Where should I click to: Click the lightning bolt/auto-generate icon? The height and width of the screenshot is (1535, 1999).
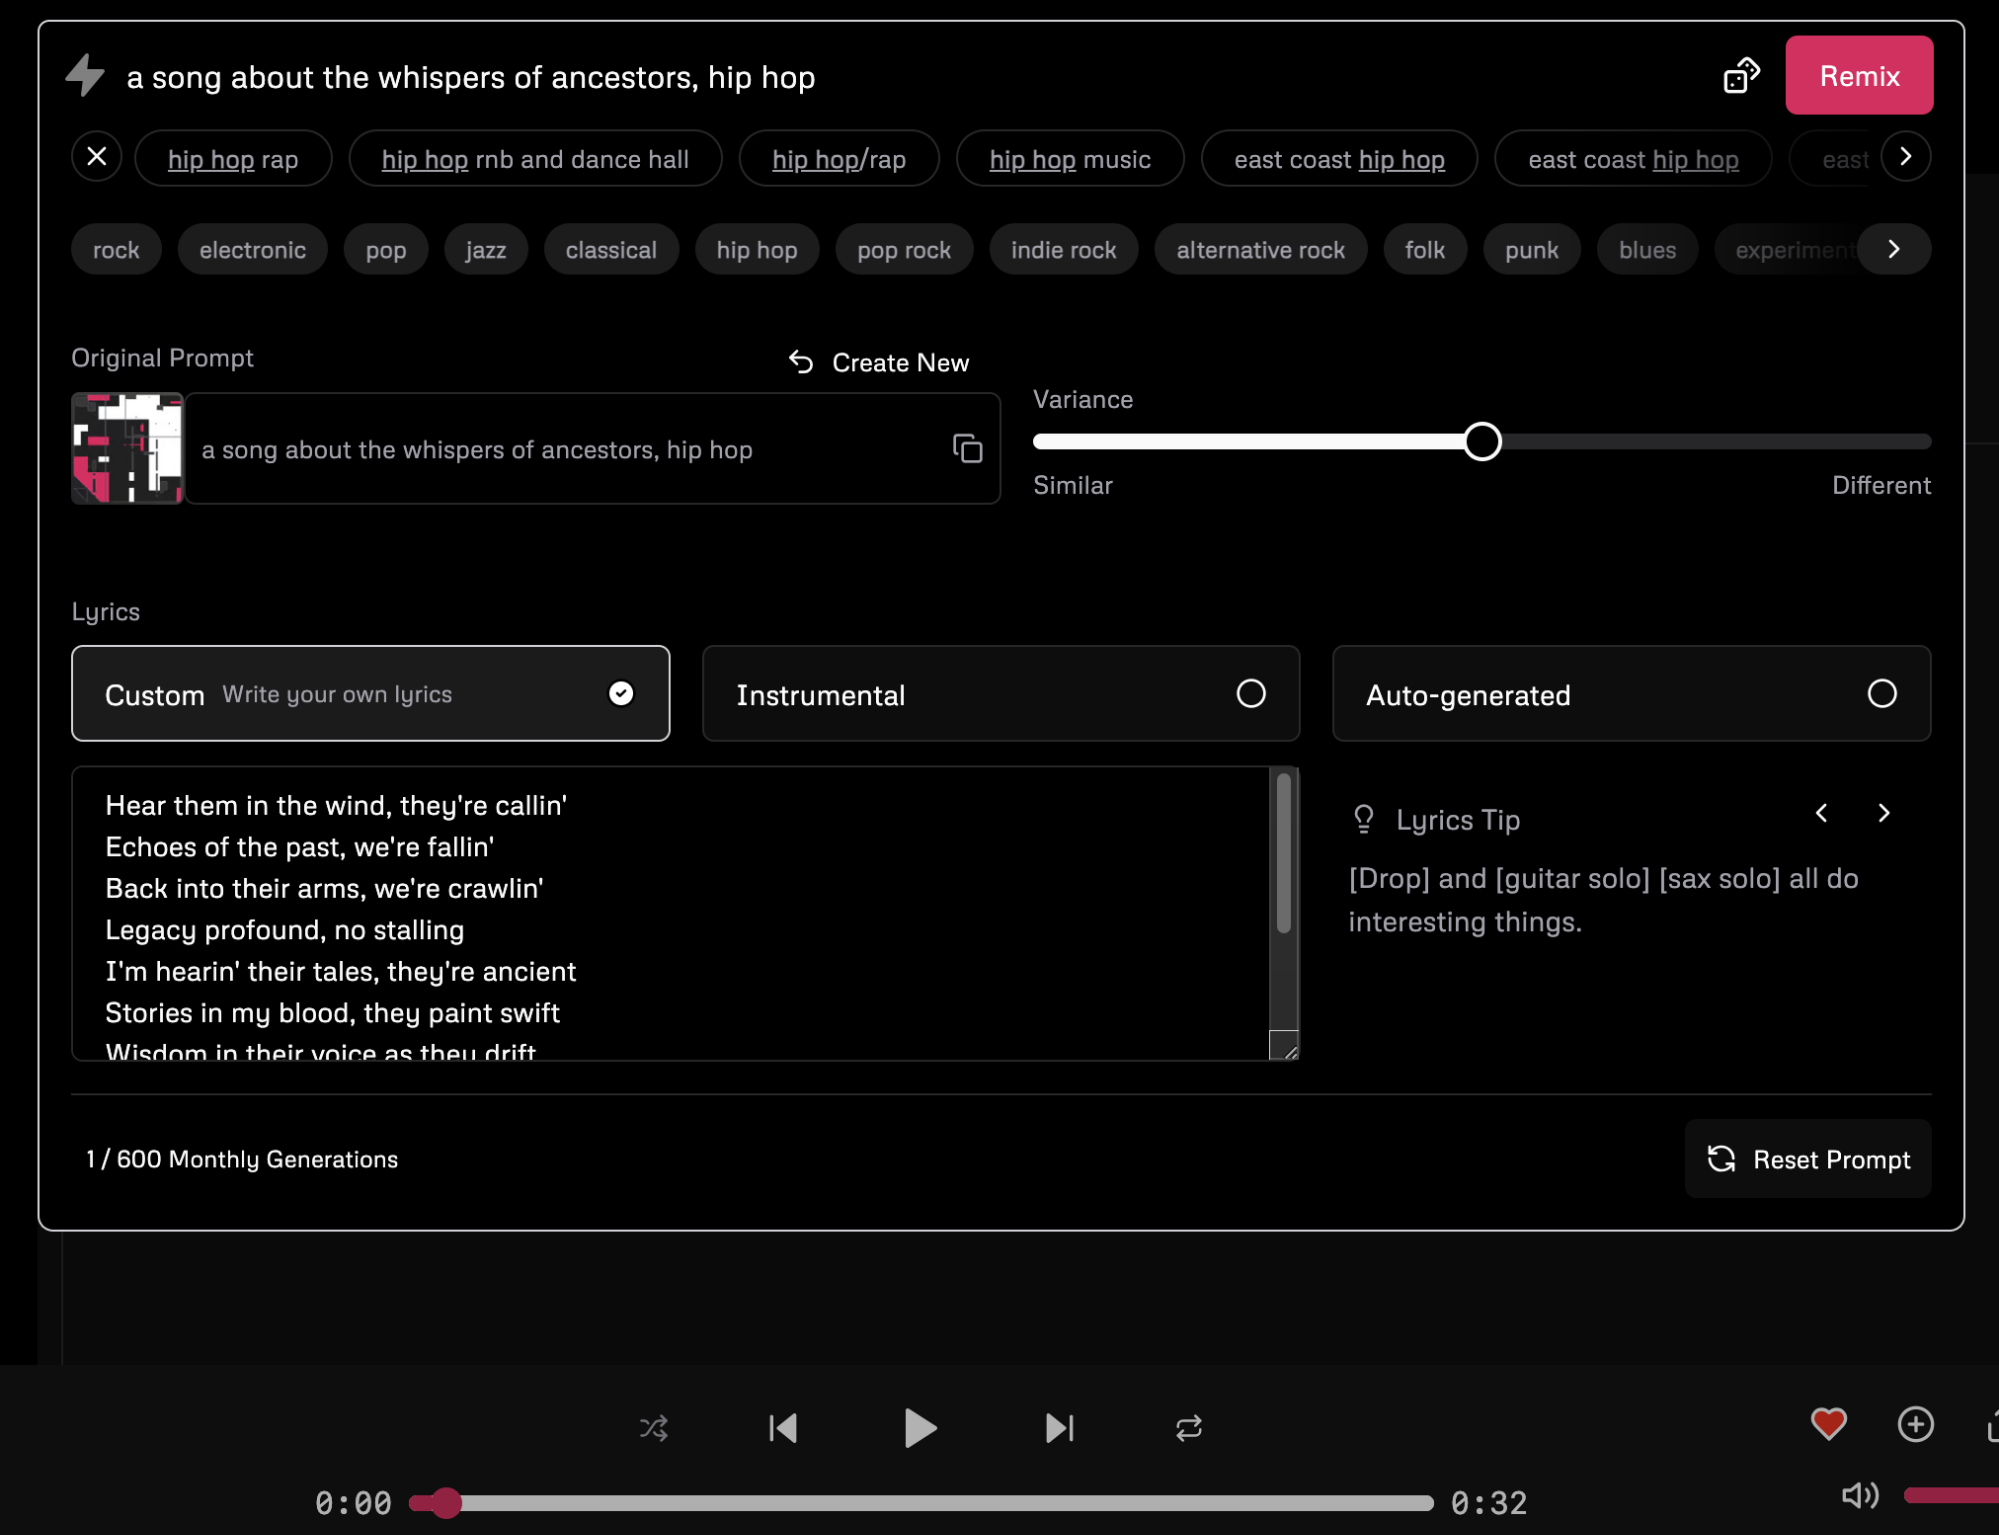pos(84,76)
